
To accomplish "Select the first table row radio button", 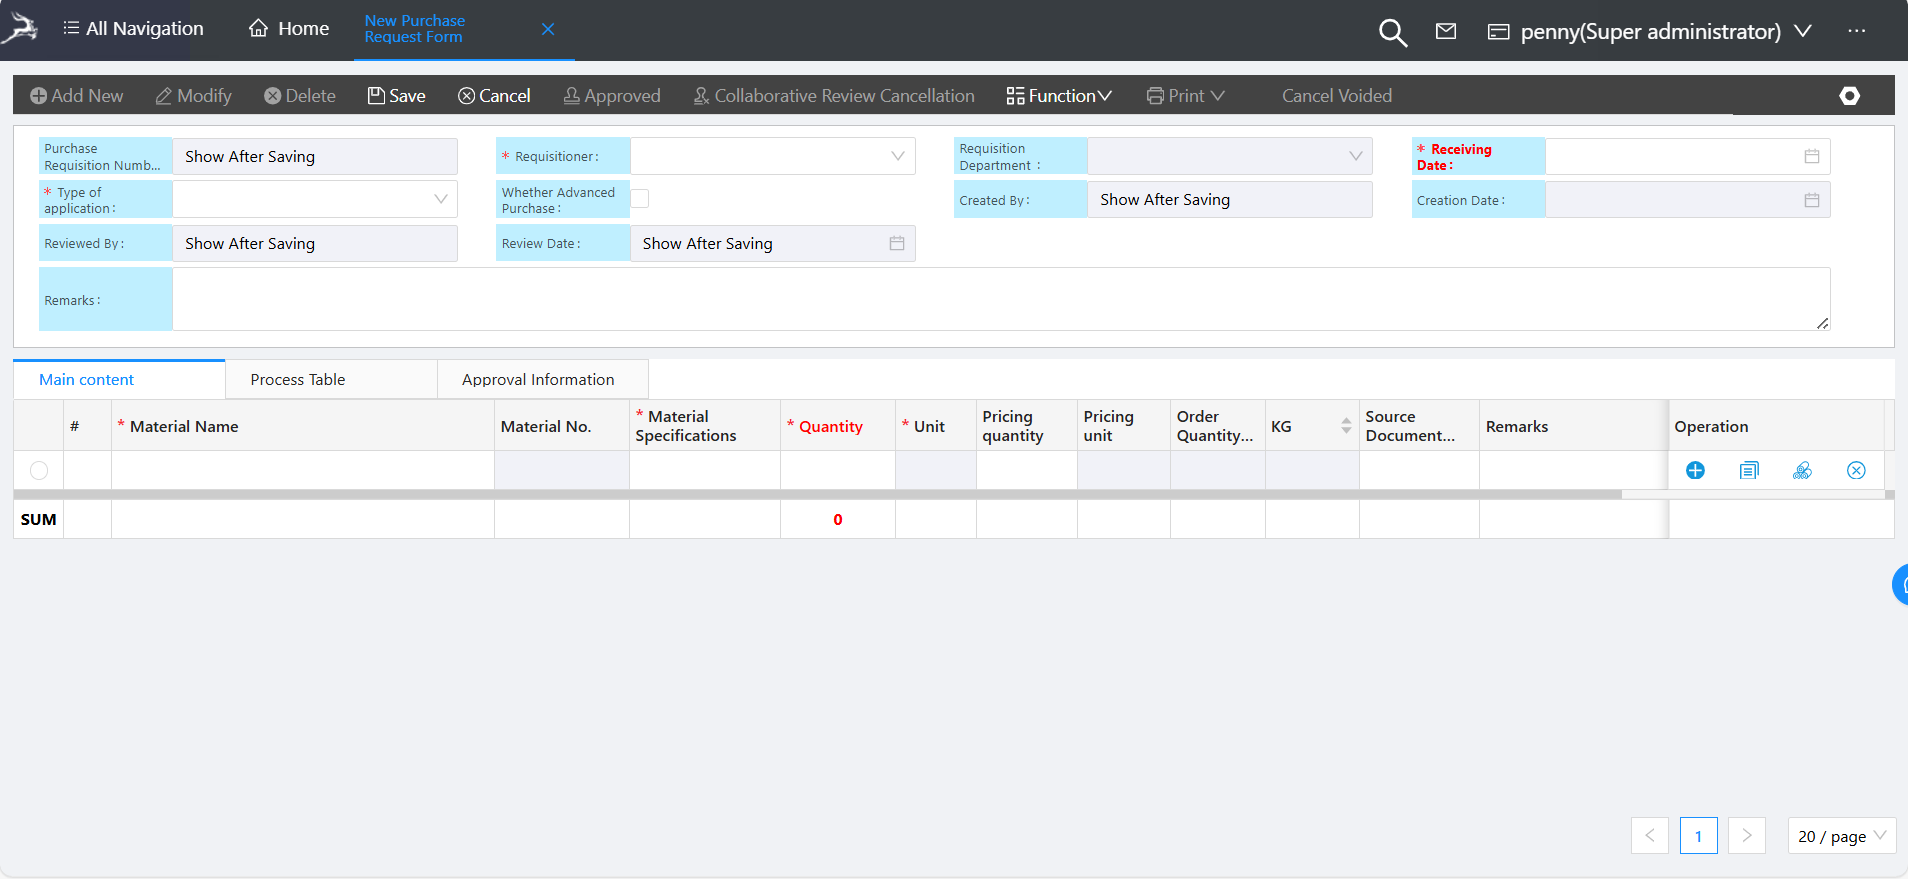I will 39,470.
